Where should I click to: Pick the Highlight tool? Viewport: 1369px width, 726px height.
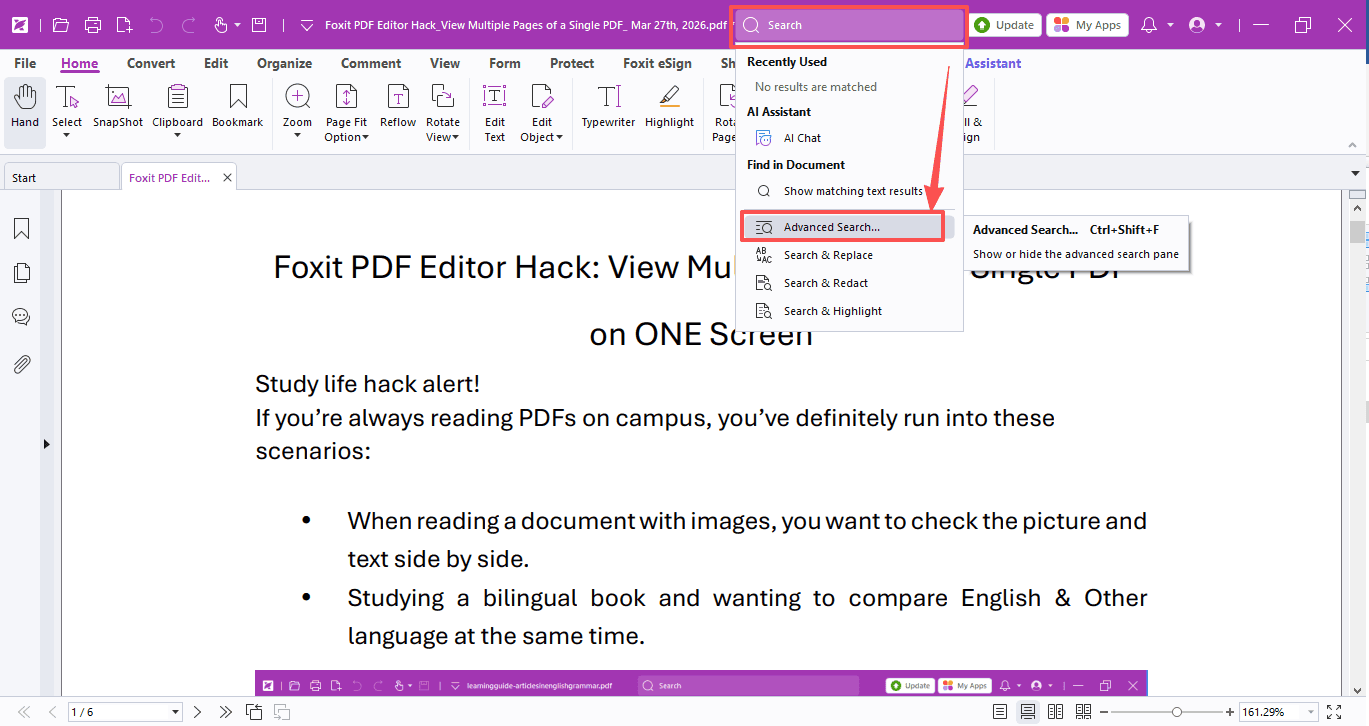coord(669,108)
